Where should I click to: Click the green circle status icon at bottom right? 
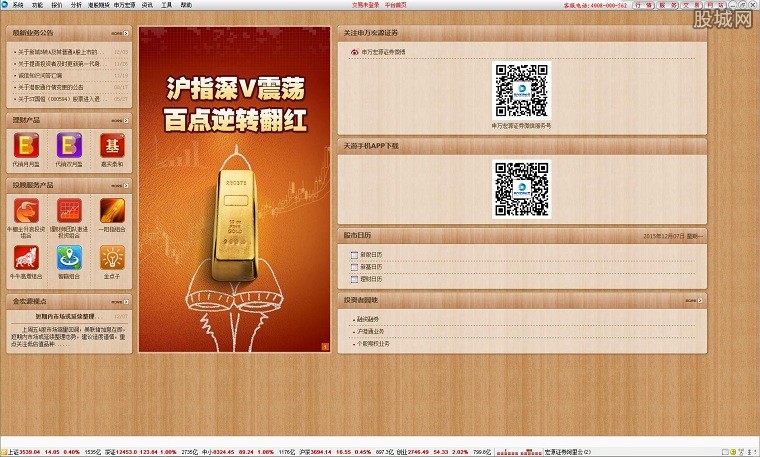click(733, 452)
